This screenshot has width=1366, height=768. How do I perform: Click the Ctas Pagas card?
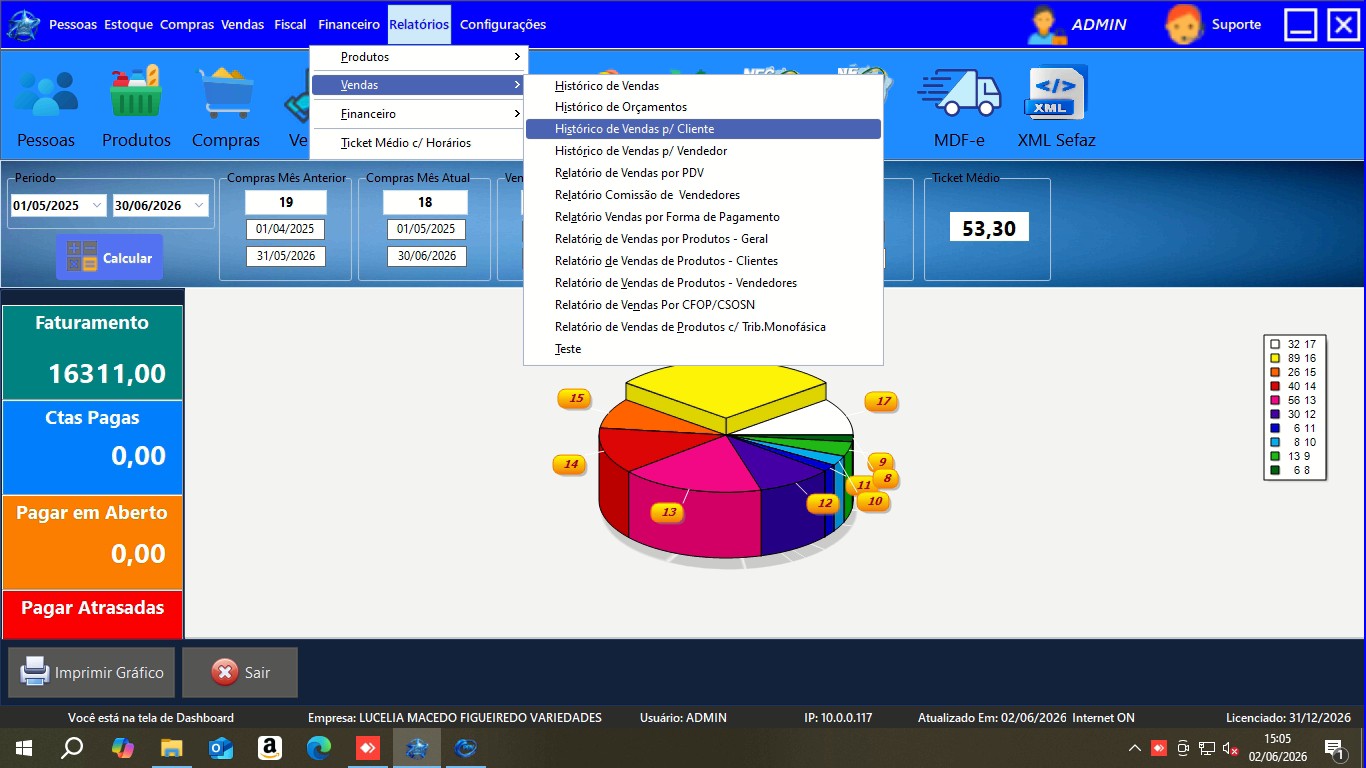coord(93,447)
